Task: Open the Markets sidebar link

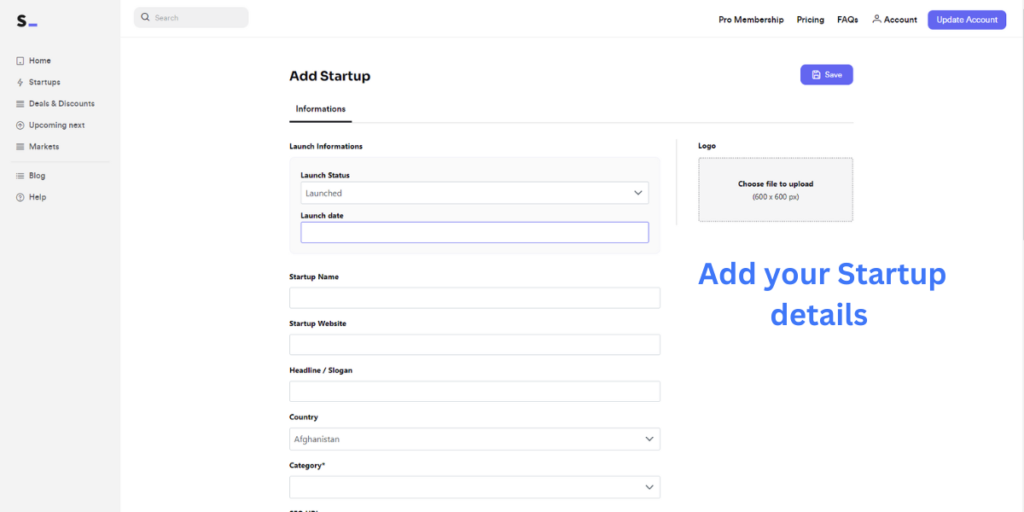Action: 44,147
